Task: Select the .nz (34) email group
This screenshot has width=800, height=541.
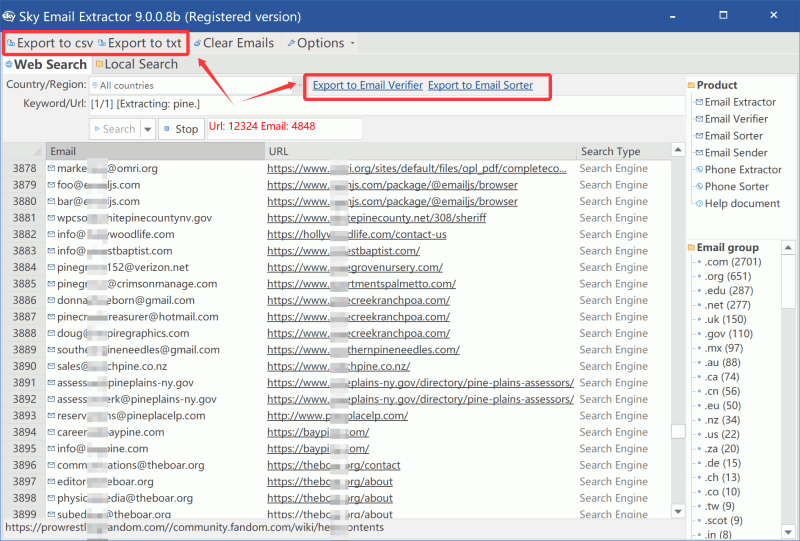Action: 722,420
